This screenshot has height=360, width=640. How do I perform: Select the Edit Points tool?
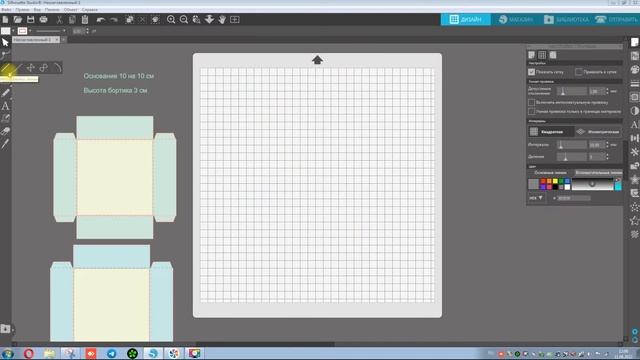pyautogui.click(x=5, y=55)
